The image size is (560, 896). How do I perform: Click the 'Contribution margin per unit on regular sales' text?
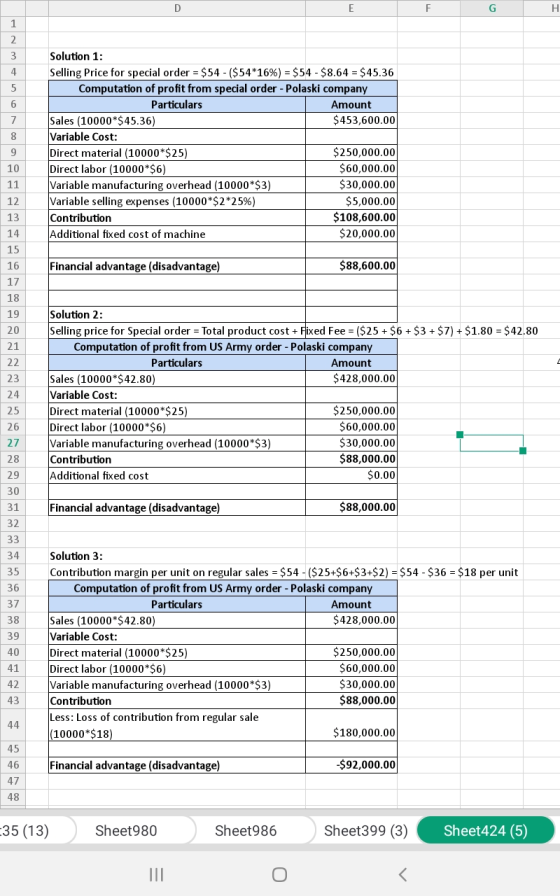[284, 572]
